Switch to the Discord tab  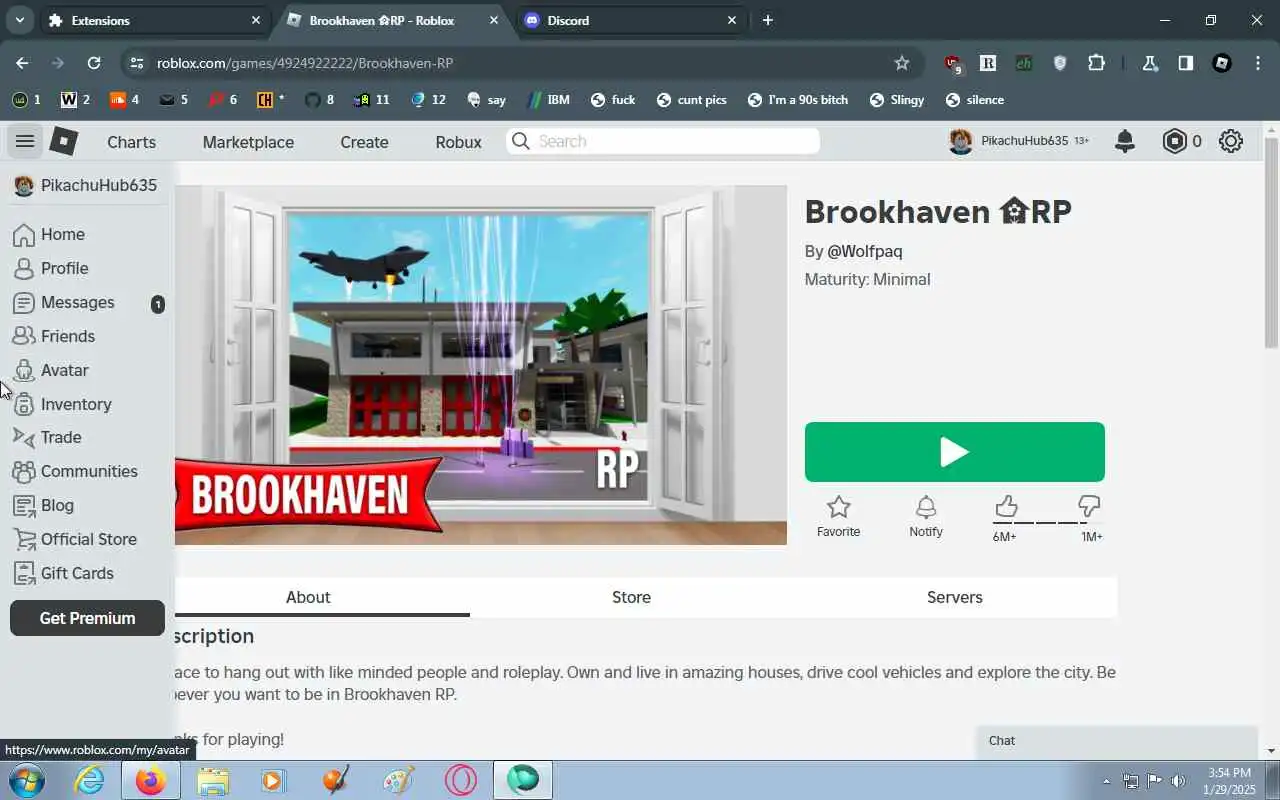(630, 20)
